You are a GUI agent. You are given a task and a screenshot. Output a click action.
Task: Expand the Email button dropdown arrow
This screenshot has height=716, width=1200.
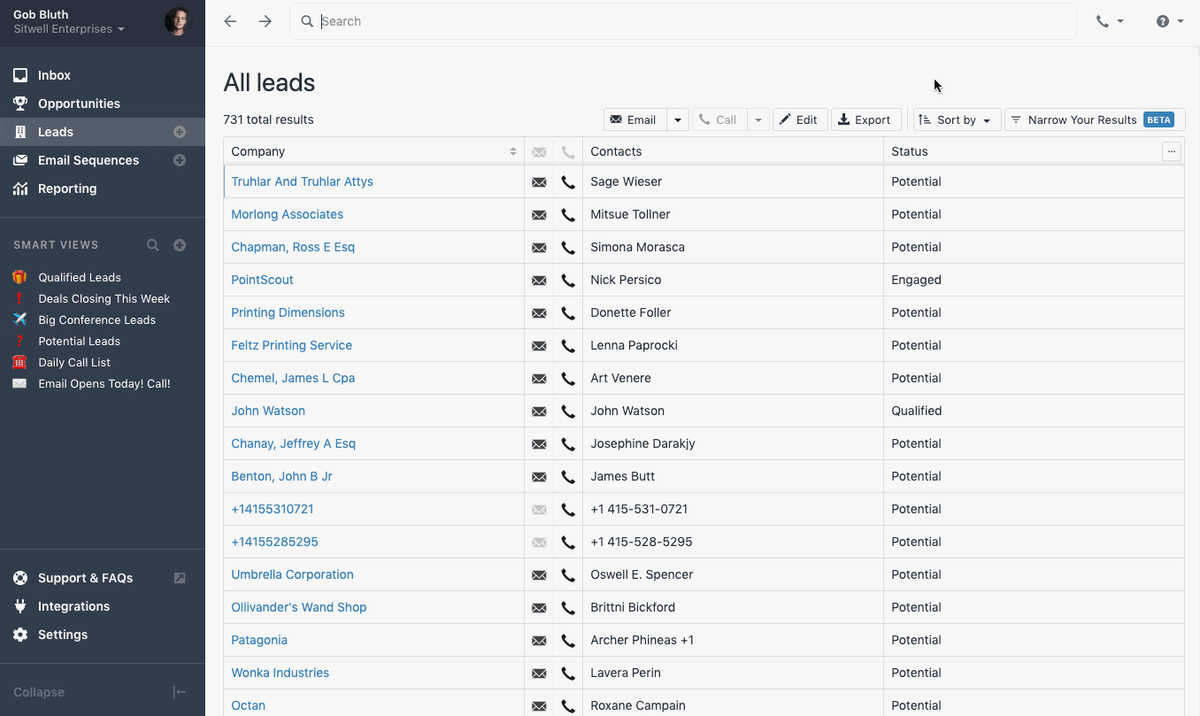coord(678,120)
